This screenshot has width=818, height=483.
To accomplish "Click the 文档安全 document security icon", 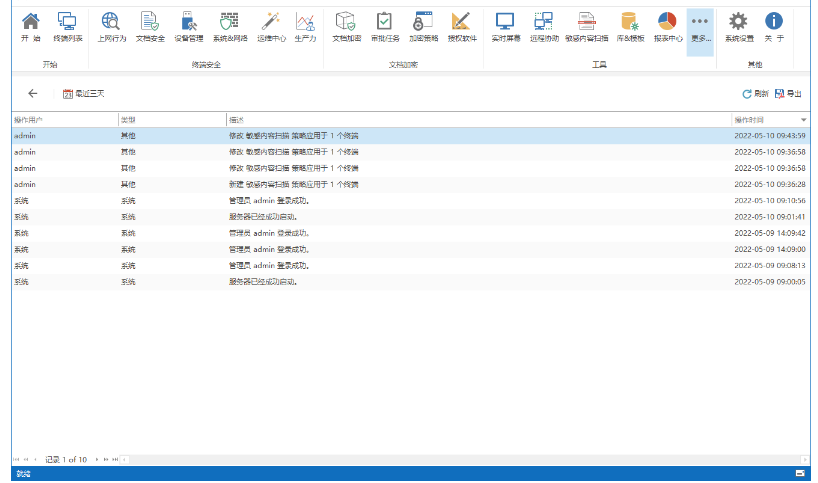I will click(x=150, y=26).
